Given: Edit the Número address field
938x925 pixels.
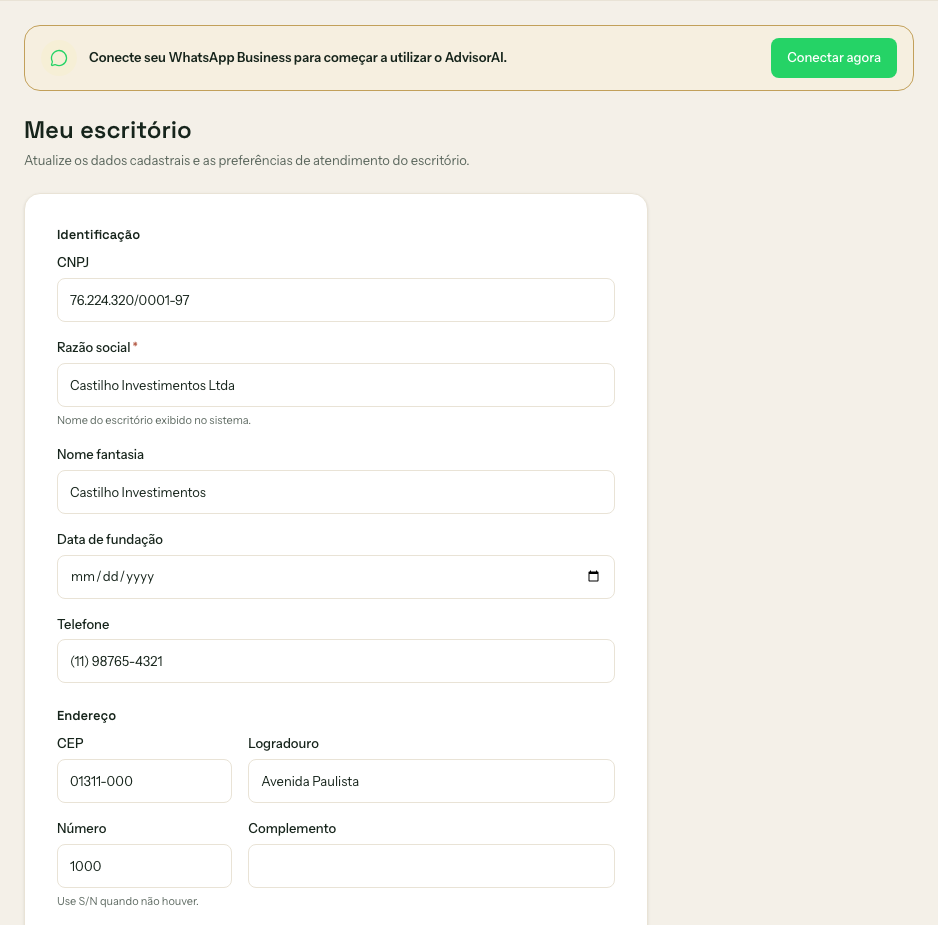Looking at the screenshot, I should point(144,866).
